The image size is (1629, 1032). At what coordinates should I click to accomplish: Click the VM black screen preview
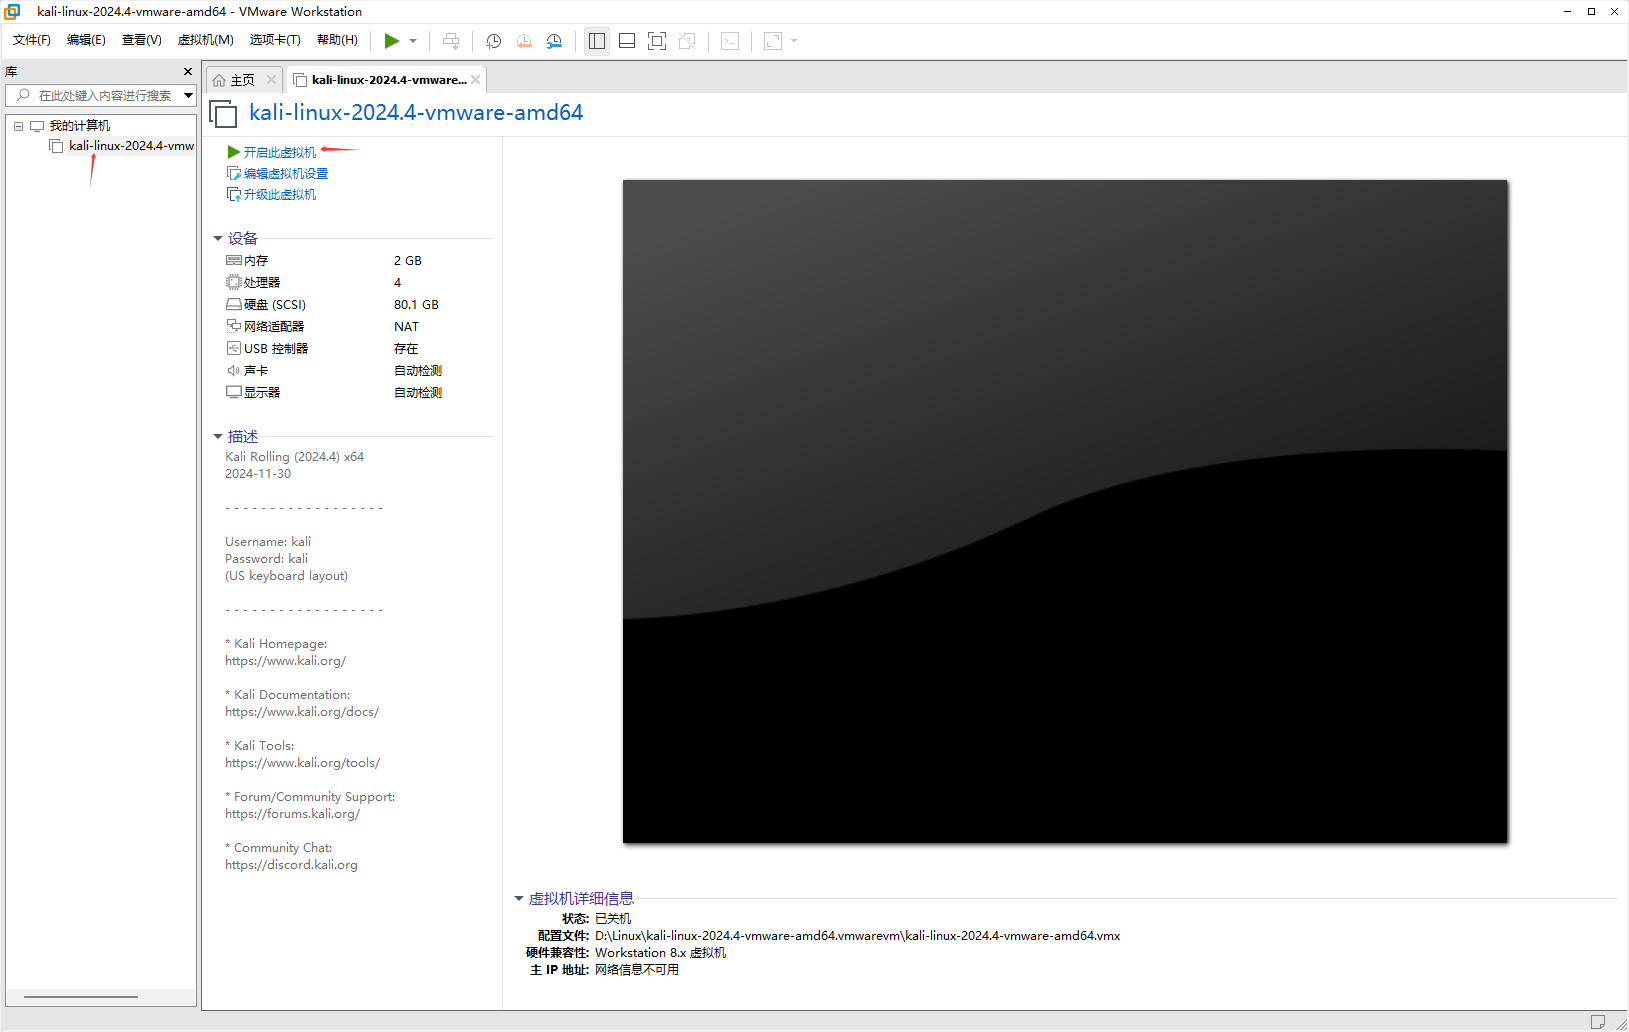pos(1065,511)
